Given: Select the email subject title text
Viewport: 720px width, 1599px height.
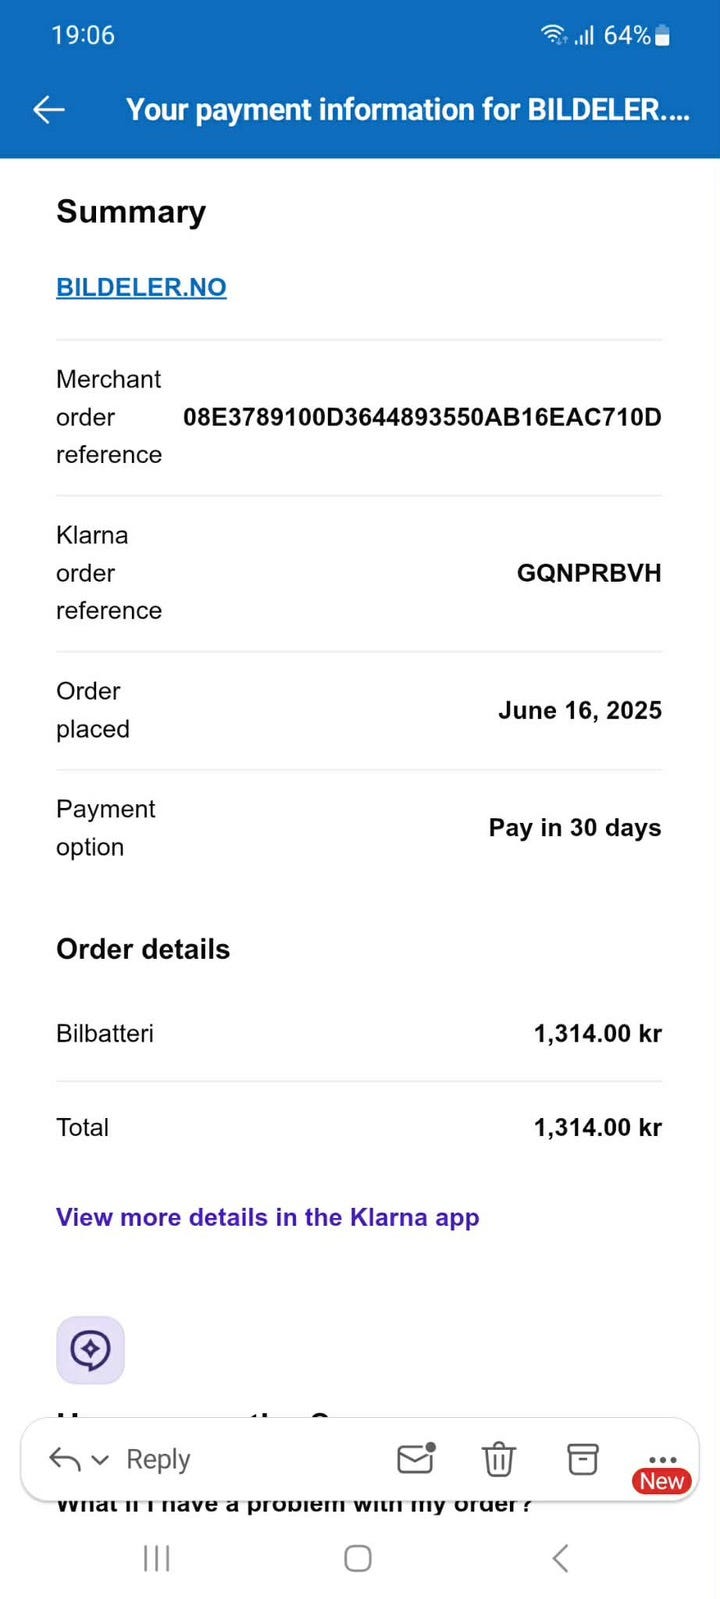Looking at the screenshot, I should [408, 110].
